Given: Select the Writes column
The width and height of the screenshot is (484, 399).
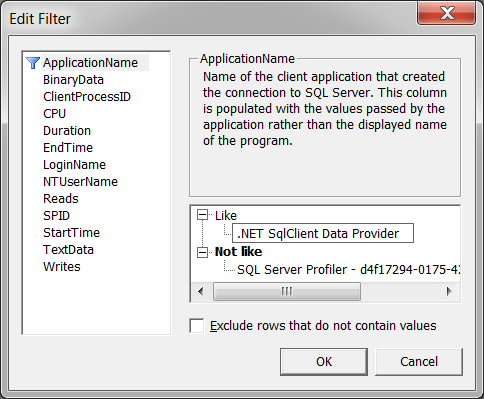Looking at the screenshot, I should (x=62, y=267).
